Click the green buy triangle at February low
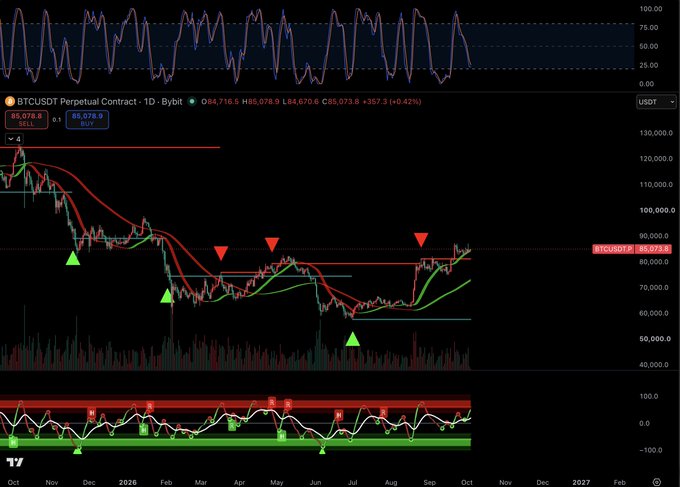The width and height of the screenshot is (680, 487). pos(167,296)
